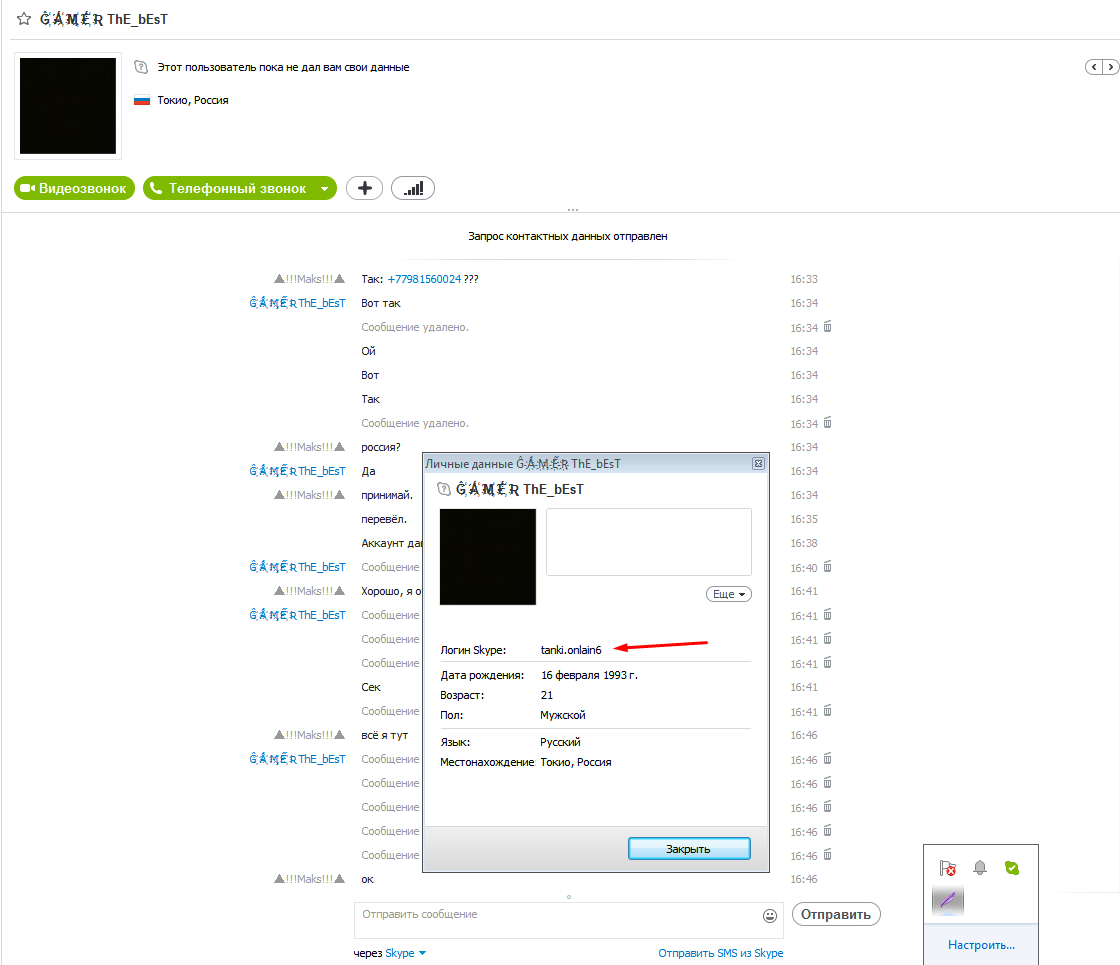Click !!!Maks!!! sender name beside 'ок'

point(309,879)
